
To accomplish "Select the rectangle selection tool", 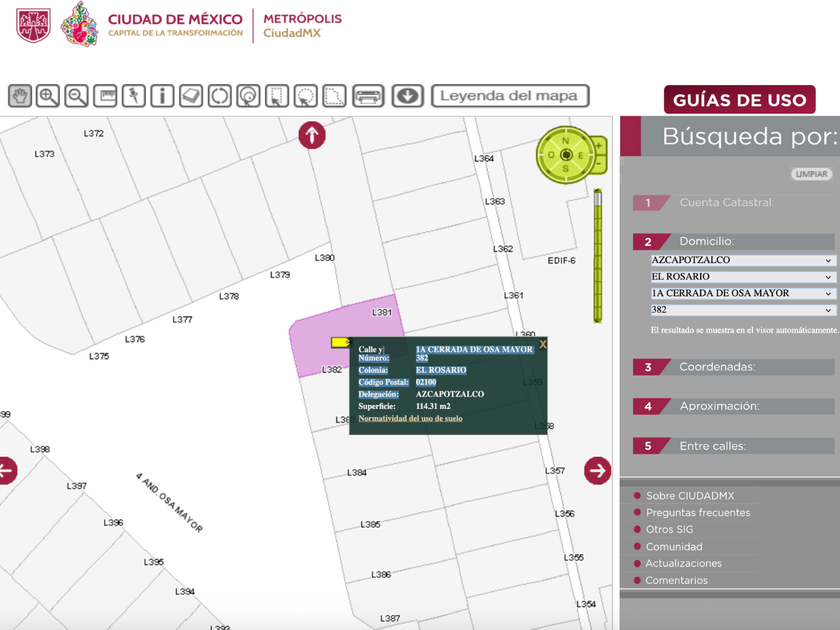I will click(276, 96).
